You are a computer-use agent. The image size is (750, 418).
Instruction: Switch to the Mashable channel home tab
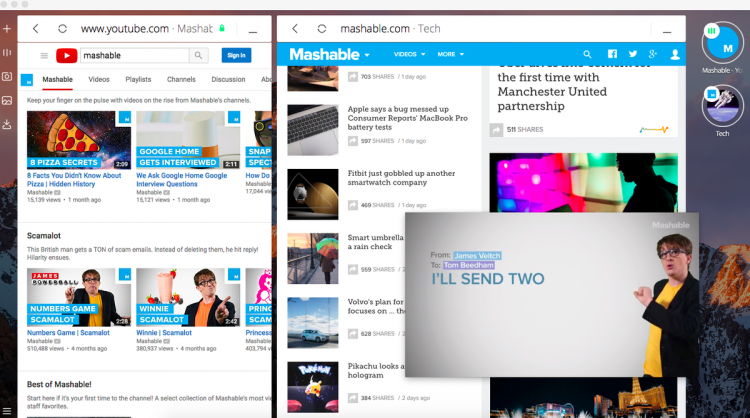click(57, 79)
